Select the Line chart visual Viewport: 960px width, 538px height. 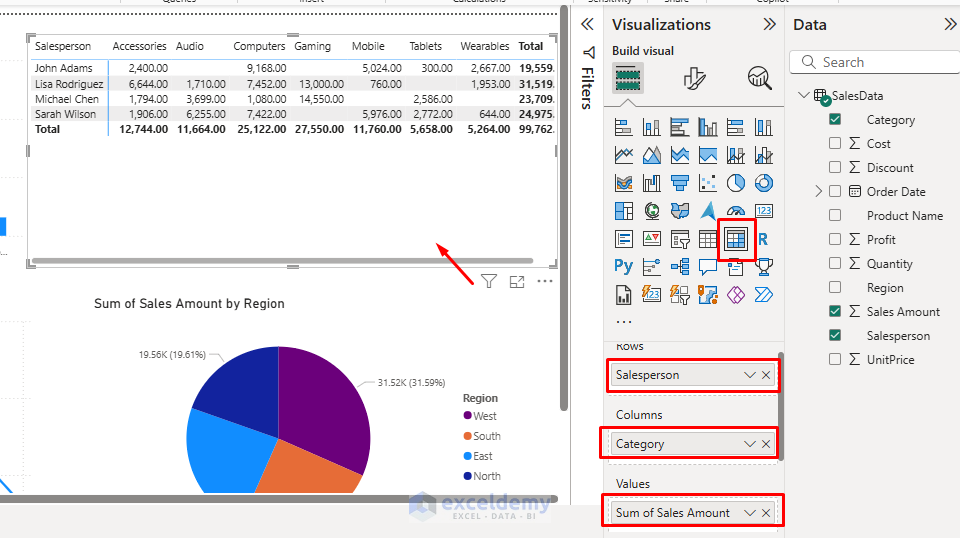coord(623,155)
